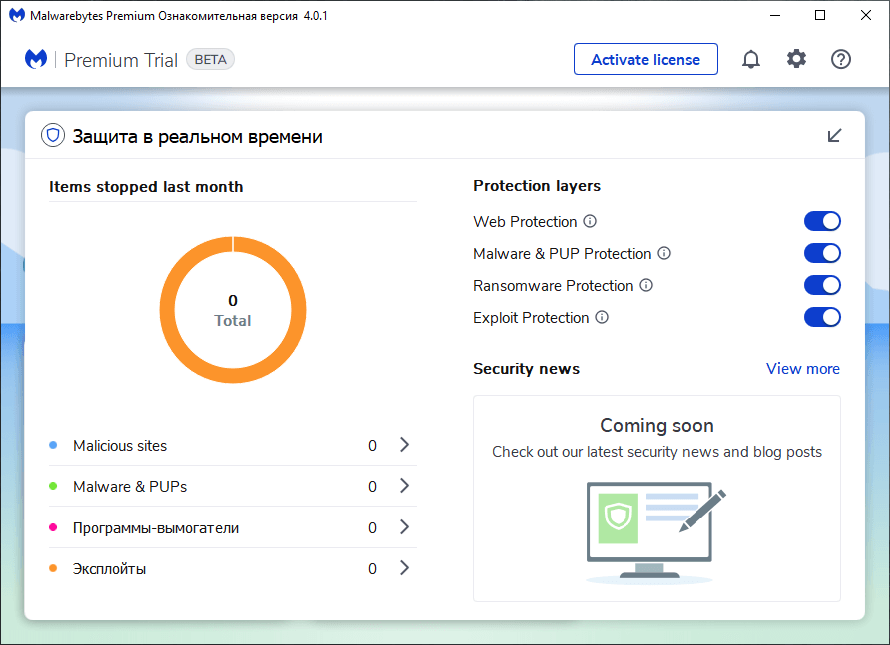Show info about Ransomware Protection
The image size is (890, 645).
(x=646, y=285)
